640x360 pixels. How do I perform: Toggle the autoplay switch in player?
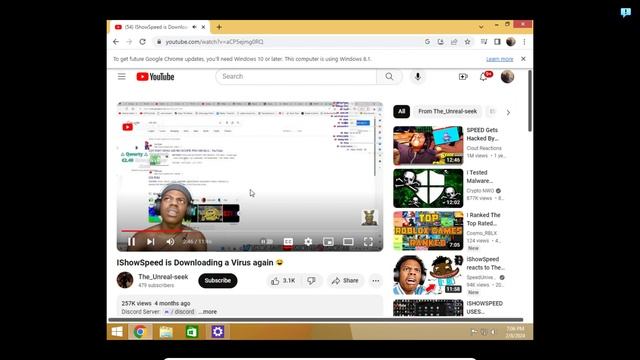pos(267,242)
